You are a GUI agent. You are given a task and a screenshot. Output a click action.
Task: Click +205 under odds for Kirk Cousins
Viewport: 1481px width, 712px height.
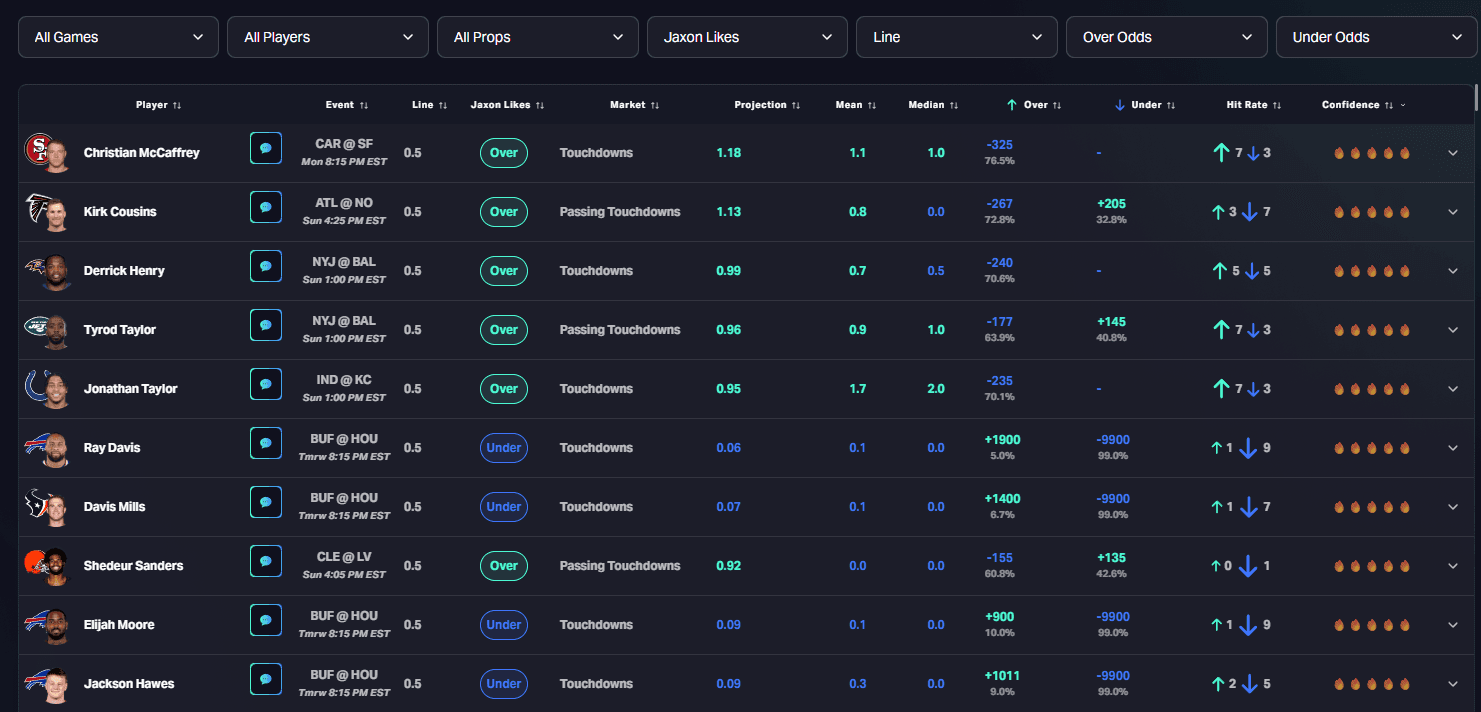[1111, 204]
